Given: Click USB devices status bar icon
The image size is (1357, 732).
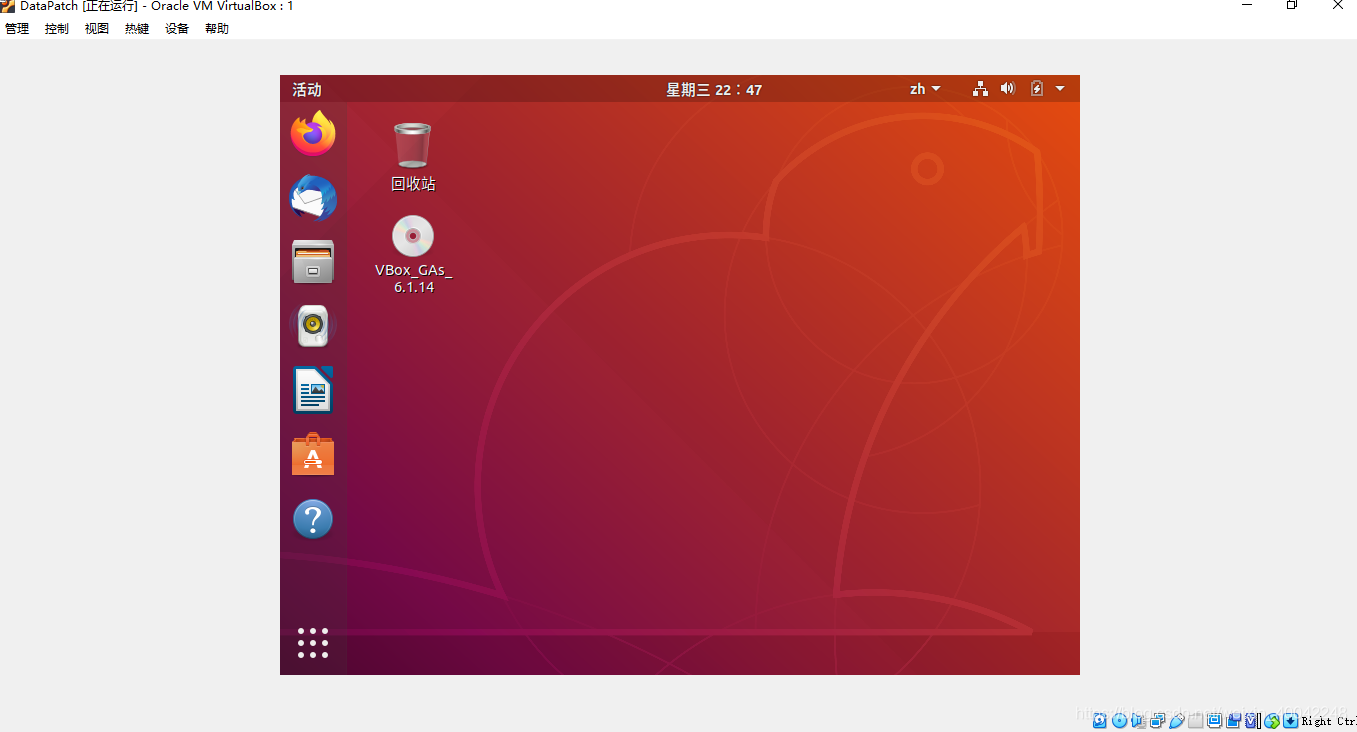Looking at the screenshot, I should point(1177,720).
